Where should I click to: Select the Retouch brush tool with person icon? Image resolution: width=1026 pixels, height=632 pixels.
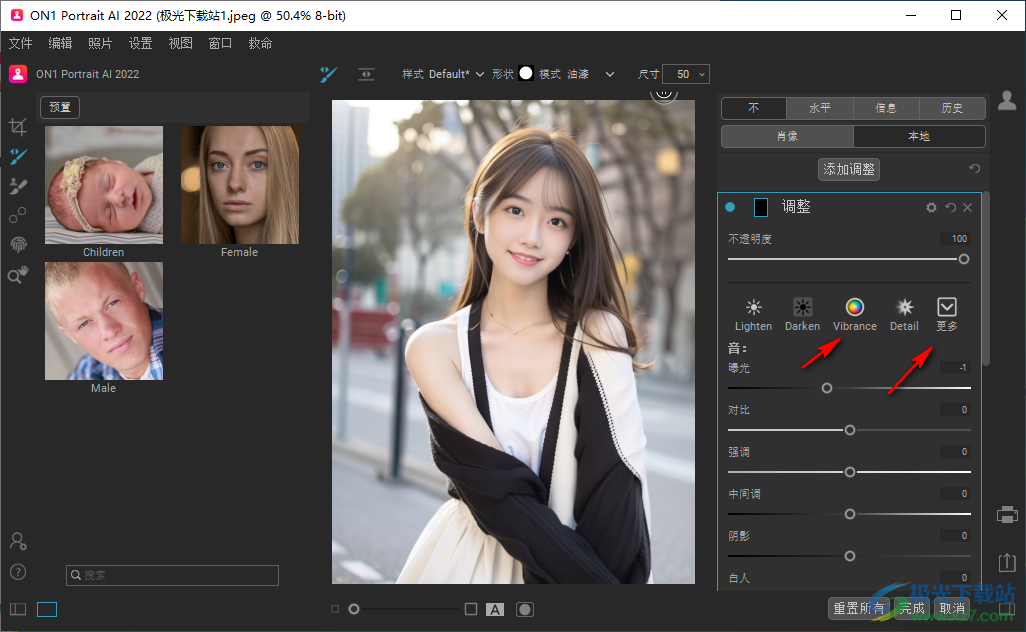pyautogui.click(x=18, y=186)
